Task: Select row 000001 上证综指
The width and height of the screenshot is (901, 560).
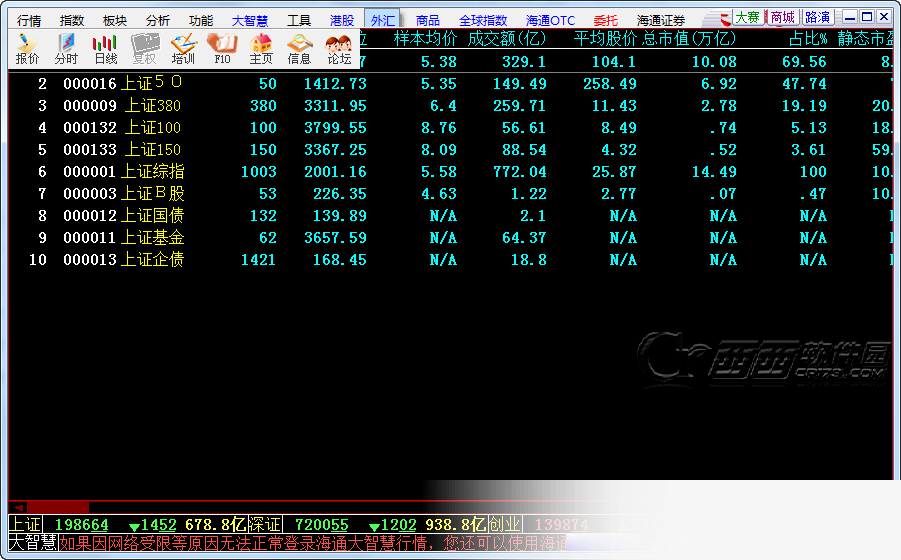Action: point(450,172)
